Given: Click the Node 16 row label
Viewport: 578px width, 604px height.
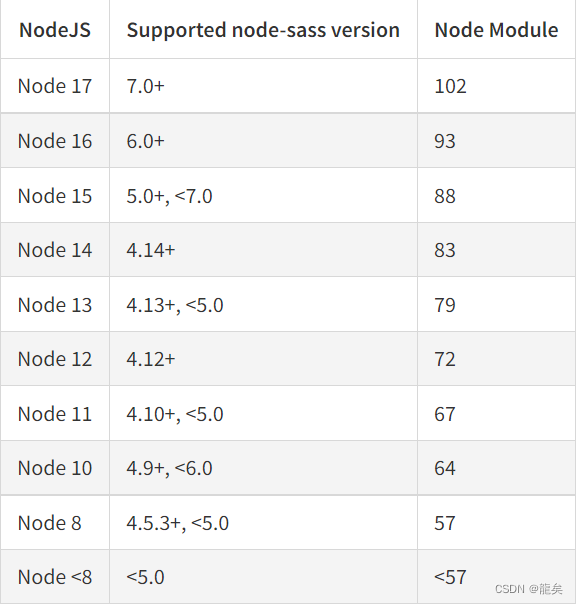Looking at the screenshot, I should point(55,141).
